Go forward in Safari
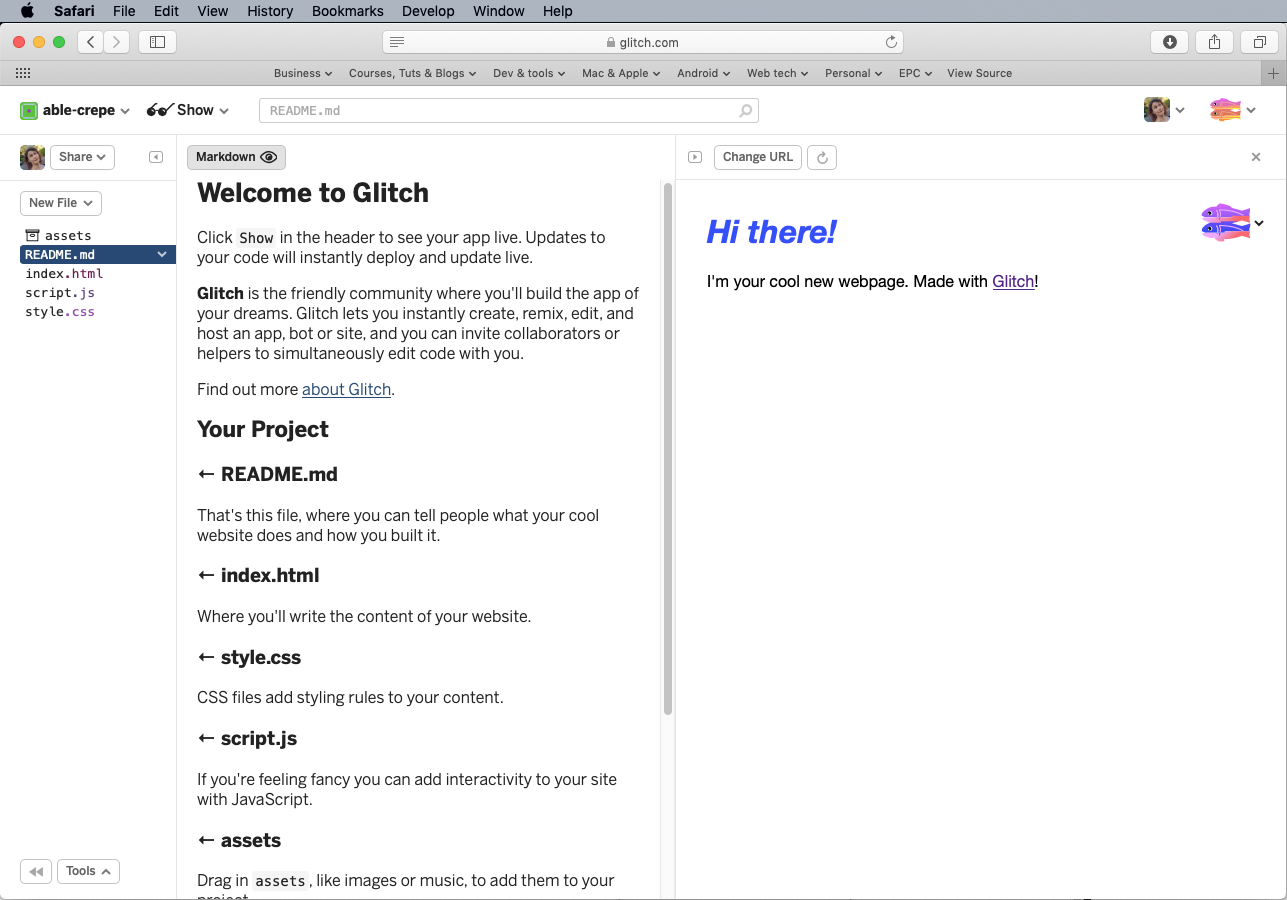Image resolution: width=1287 pixels, height=900 pixels. [x=117, y=42]
